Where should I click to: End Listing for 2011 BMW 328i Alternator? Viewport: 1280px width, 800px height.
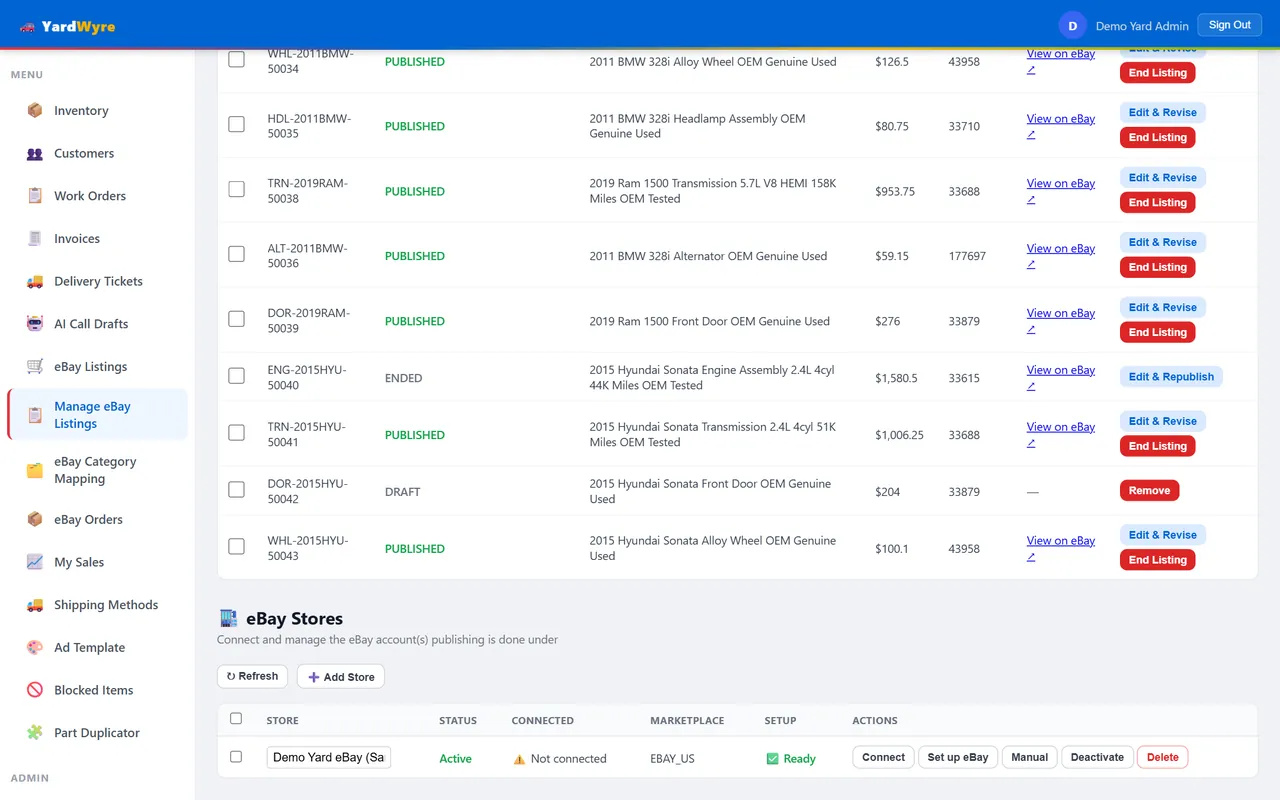point(1157,267)
